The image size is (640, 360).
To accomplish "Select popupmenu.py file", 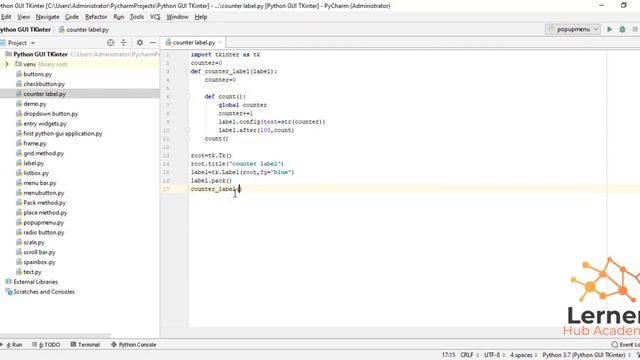I will click(43, 222).
